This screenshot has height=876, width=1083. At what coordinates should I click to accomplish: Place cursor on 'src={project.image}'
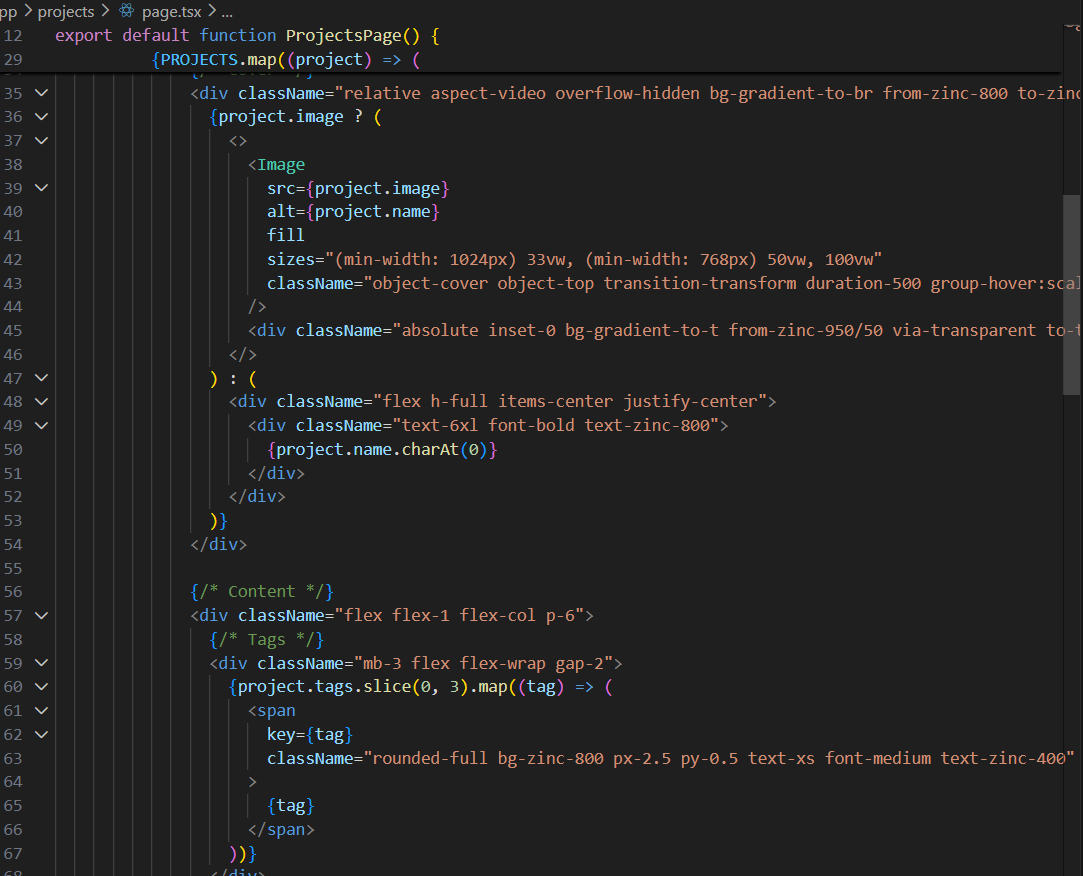[x=358, y=189]
